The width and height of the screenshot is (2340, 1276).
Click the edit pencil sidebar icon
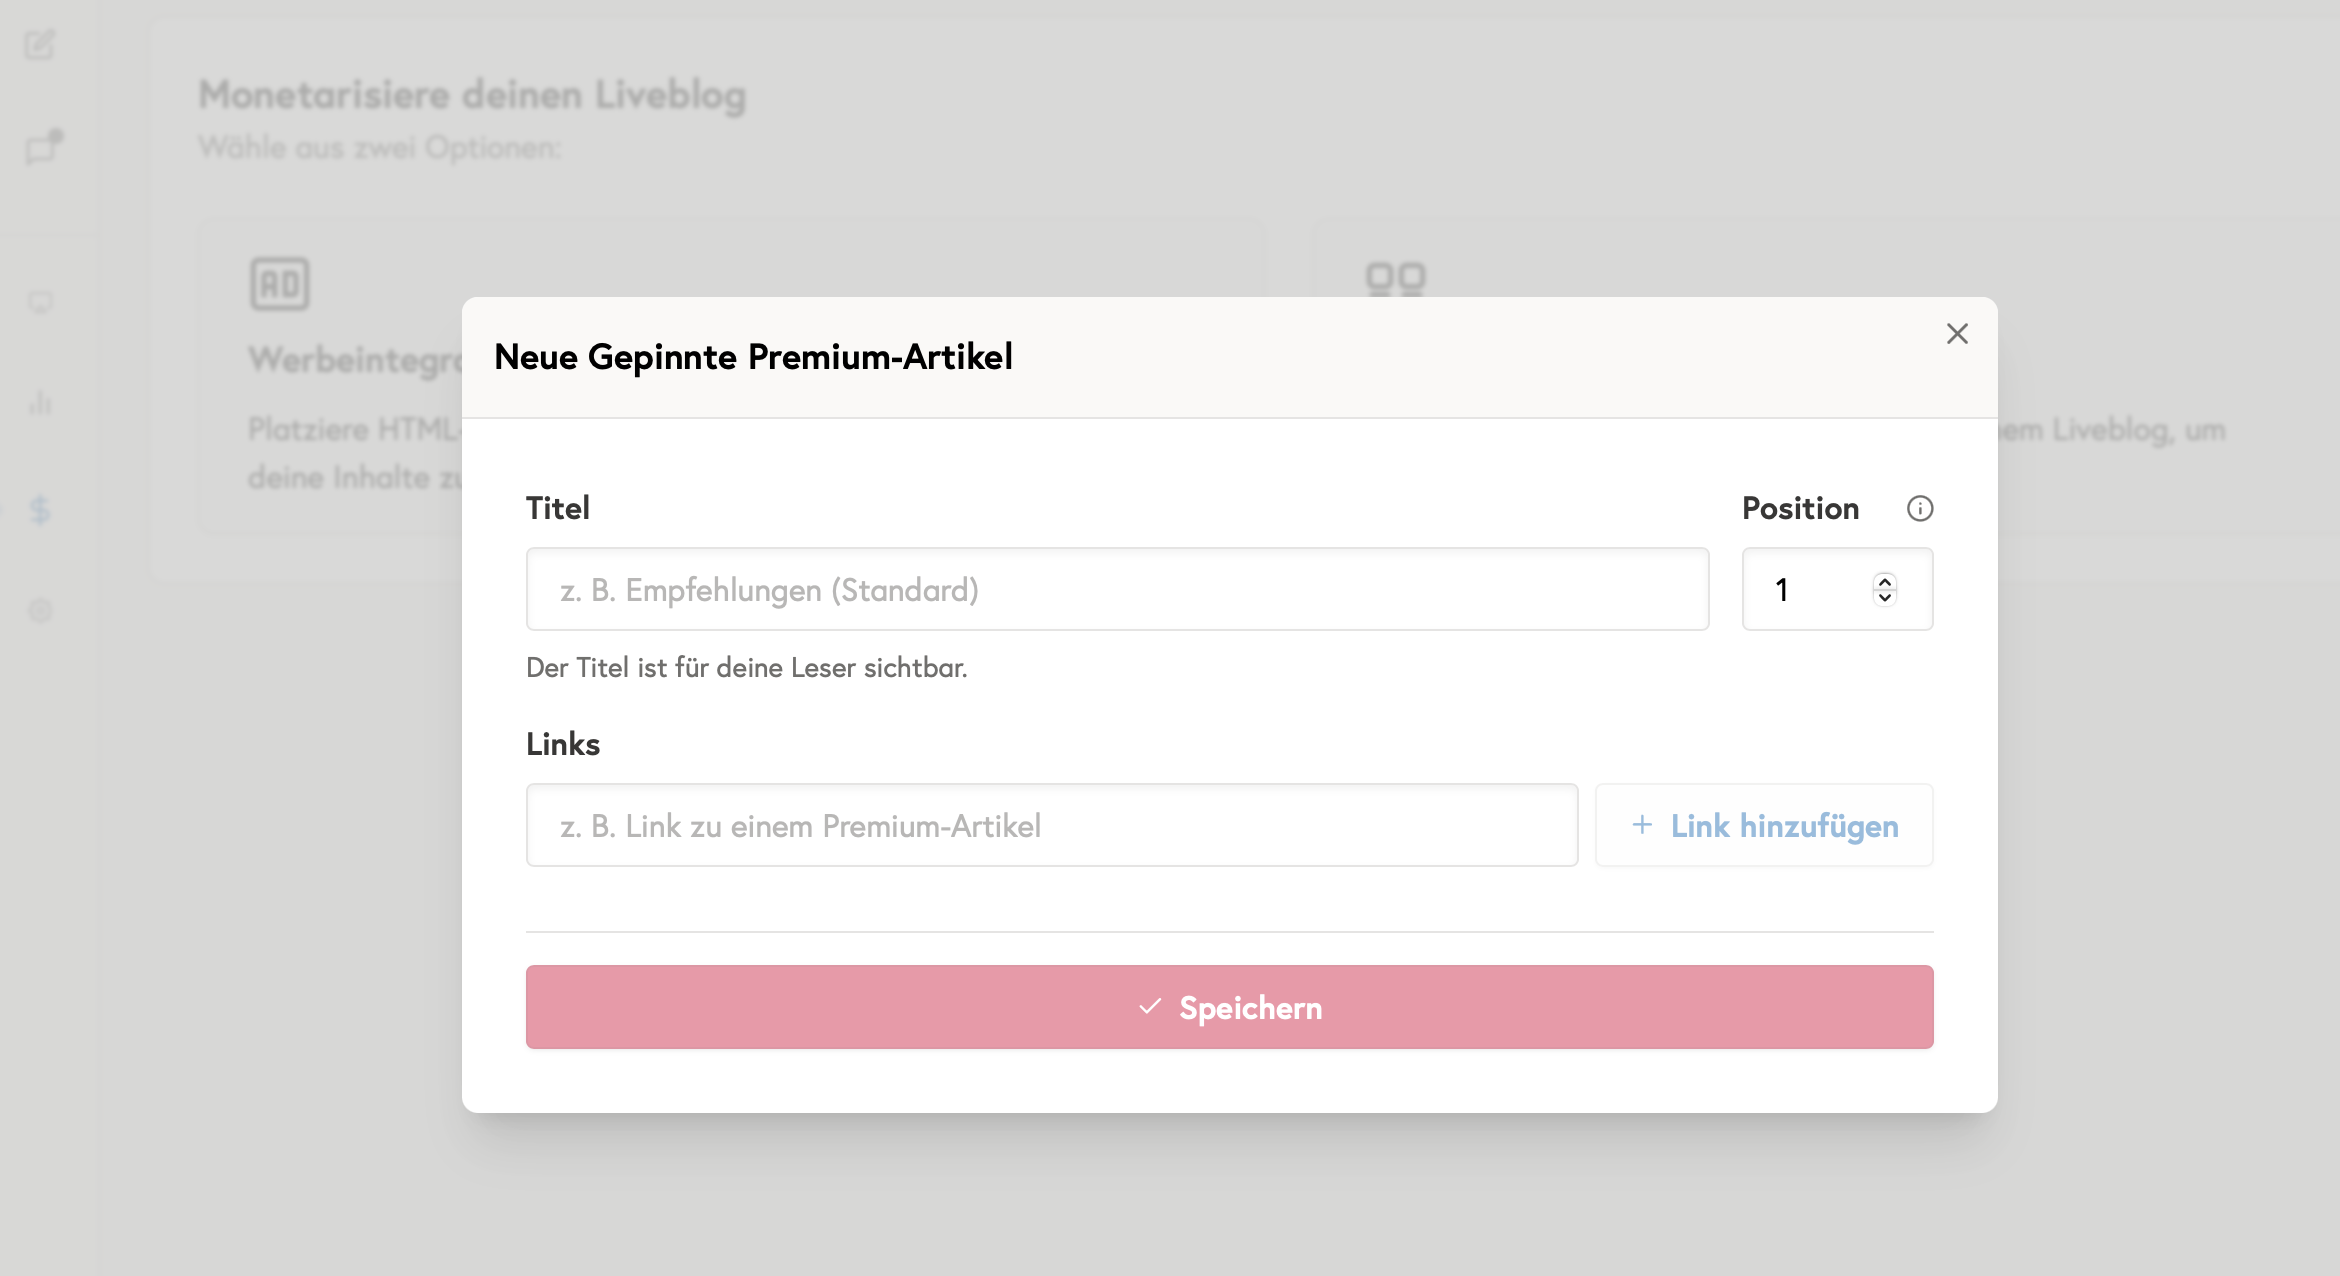click(x=40, y=45)
